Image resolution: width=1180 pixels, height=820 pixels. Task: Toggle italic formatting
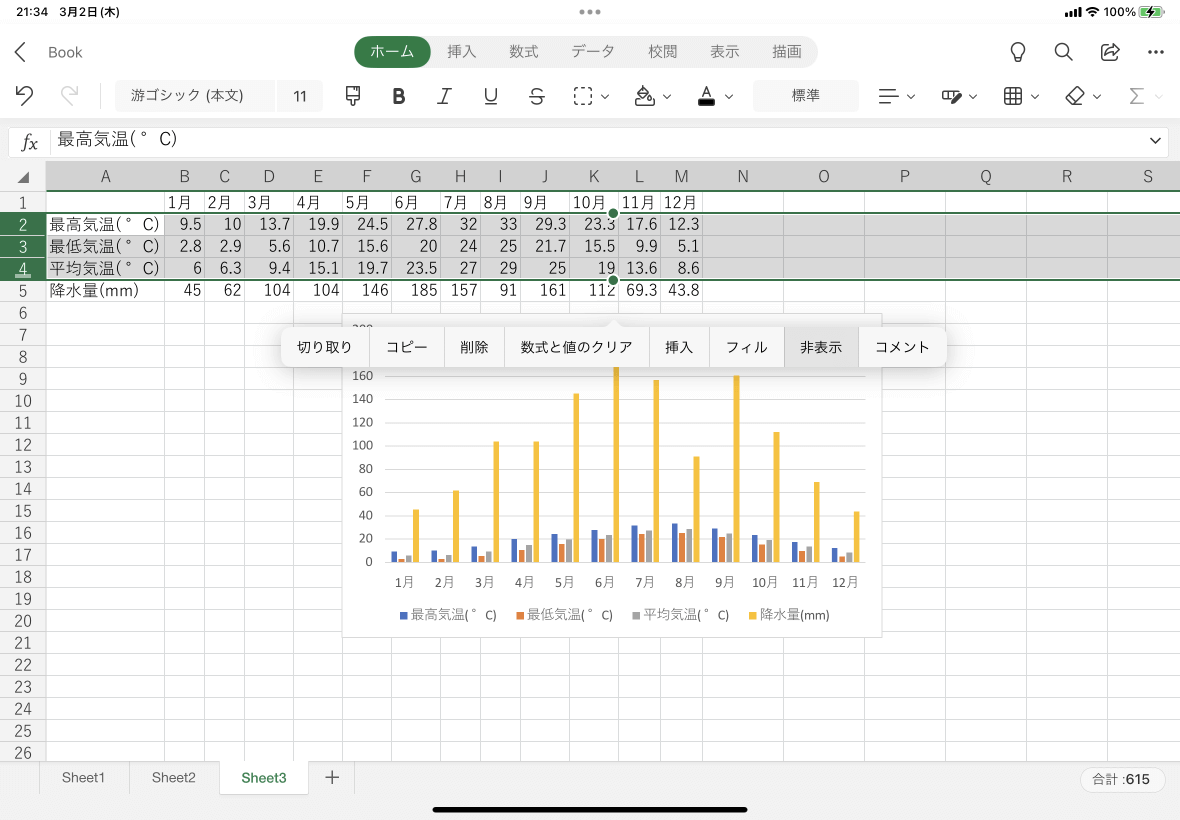tap(445, 96)
